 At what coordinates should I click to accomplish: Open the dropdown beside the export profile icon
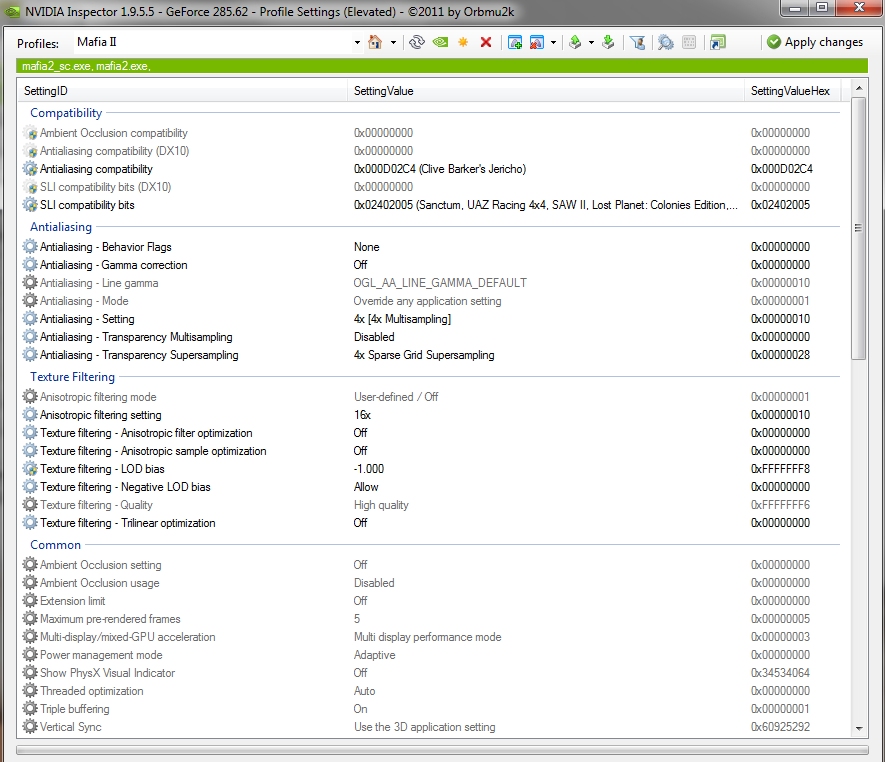click(591, 42)
